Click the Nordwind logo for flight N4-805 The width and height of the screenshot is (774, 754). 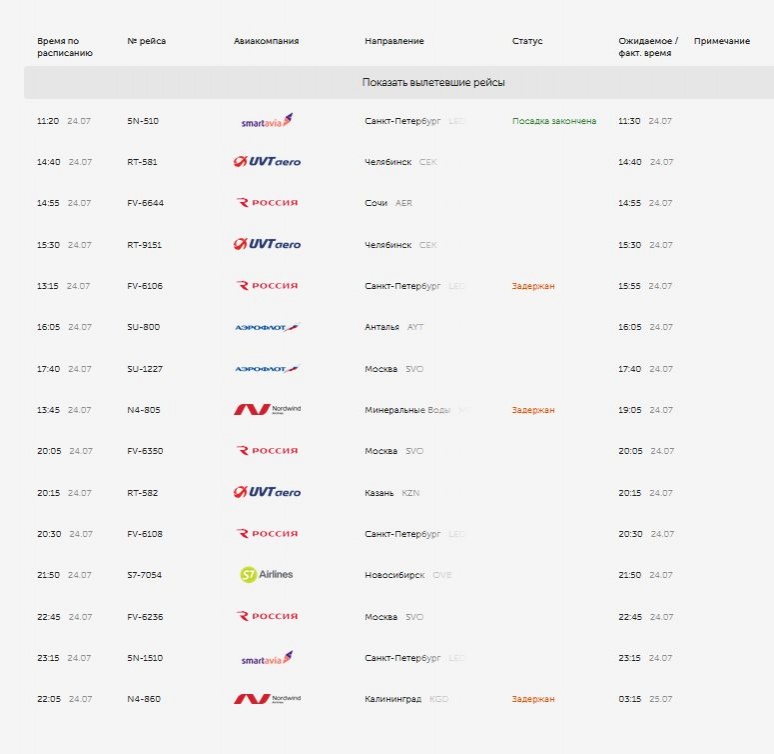(x=267, y=409)
